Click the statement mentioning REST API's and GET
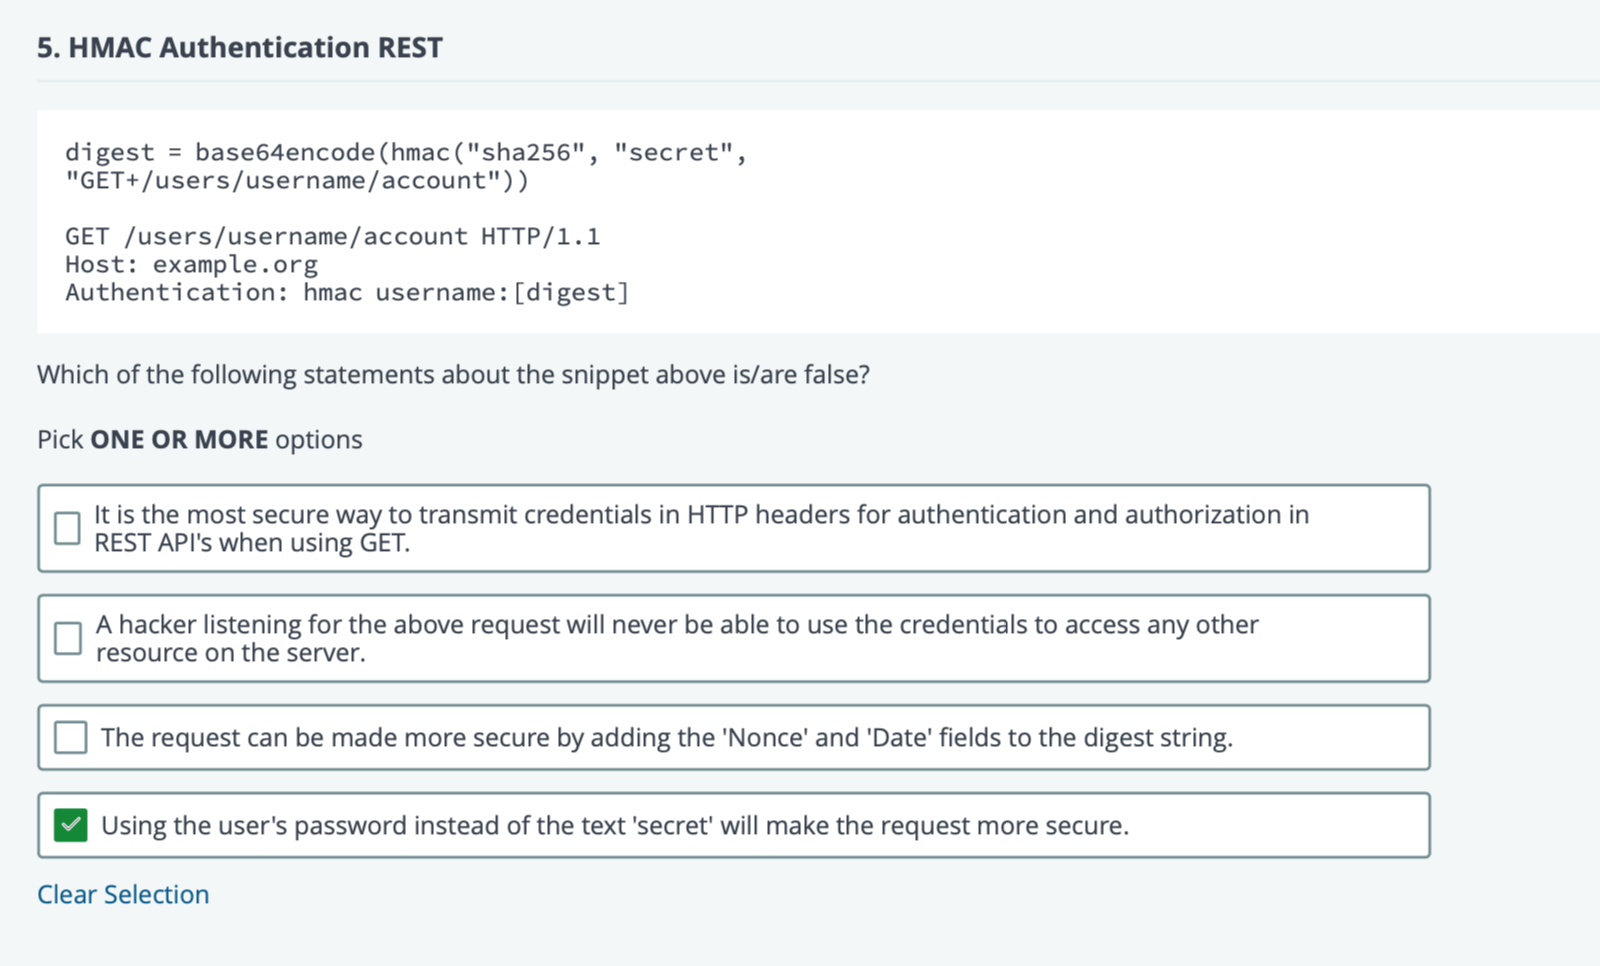The width and height of the screenshot is (1600, 966). [x=700, y=528]
